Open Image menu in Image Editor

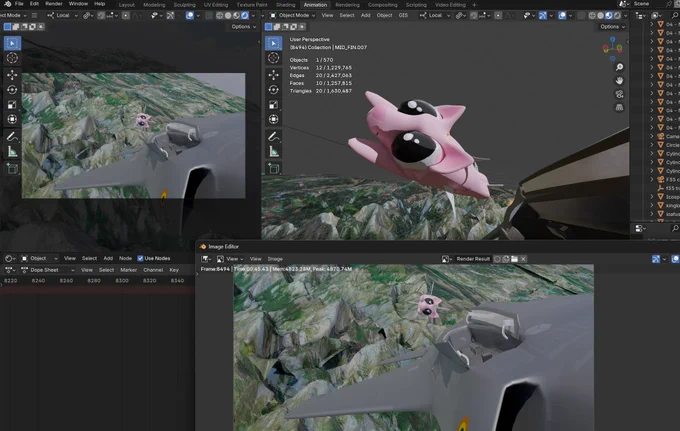[275, 259]
